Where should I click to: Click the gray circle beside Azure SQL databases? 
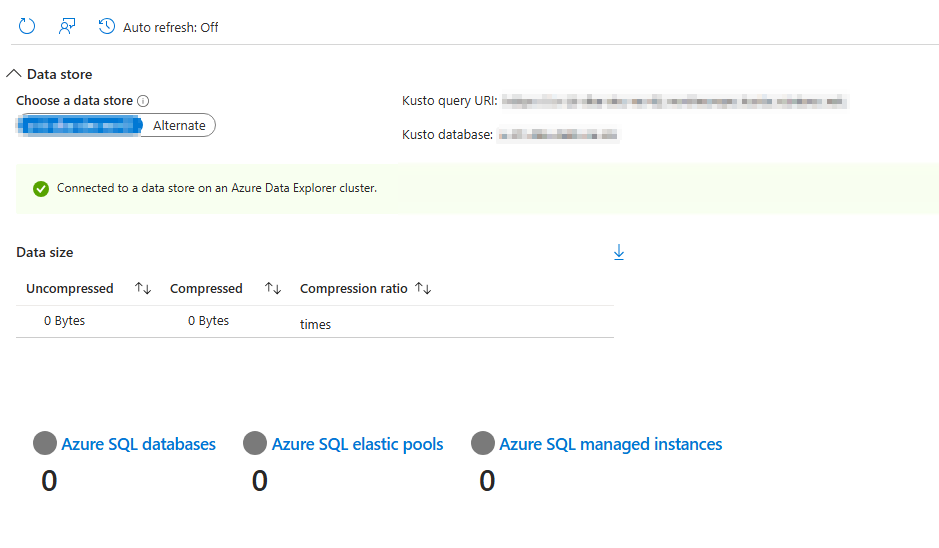click(x=45, y=443)
